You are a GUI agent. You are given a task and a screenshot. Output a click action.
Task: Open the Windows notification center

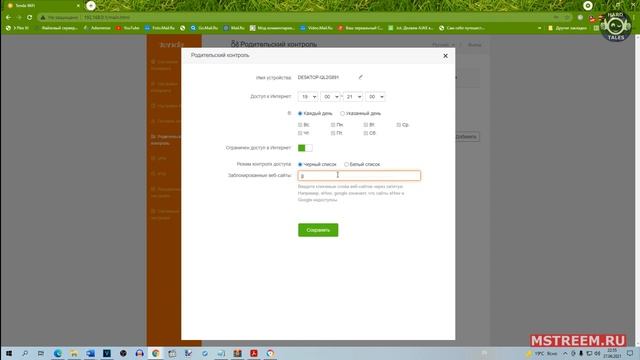coord(630,353)
